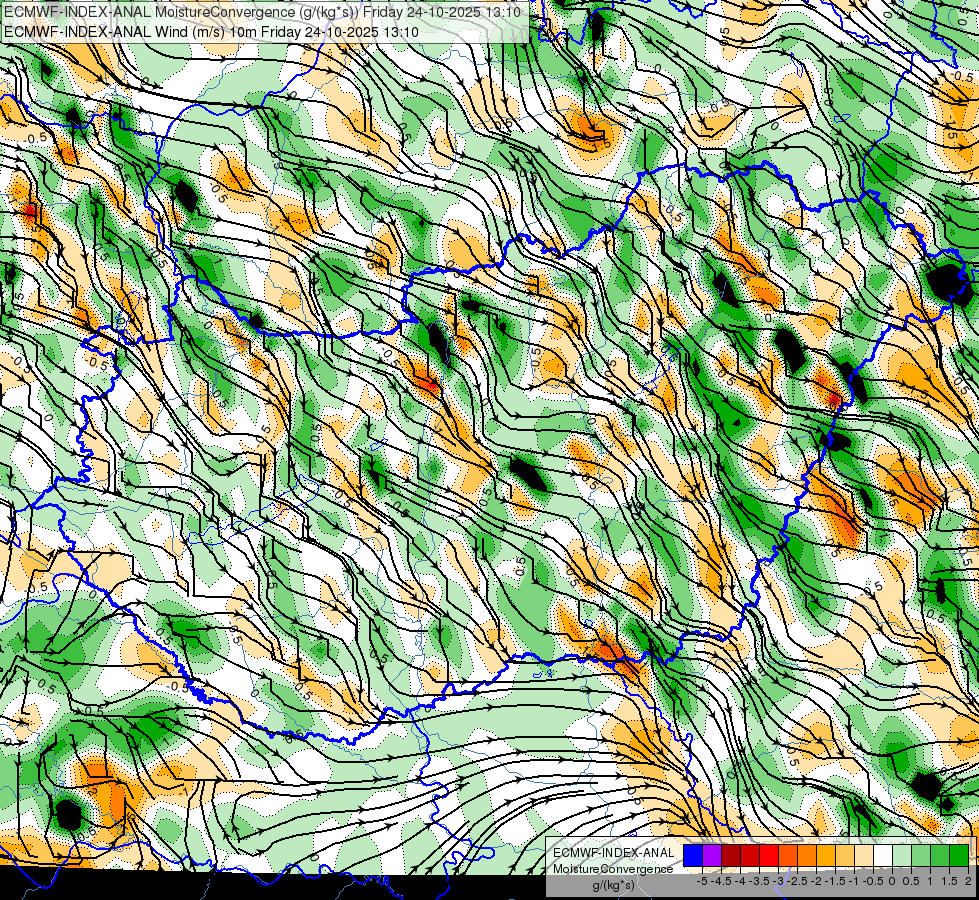Click the legend unit label g/(kg*s)

tap(613, 885)
